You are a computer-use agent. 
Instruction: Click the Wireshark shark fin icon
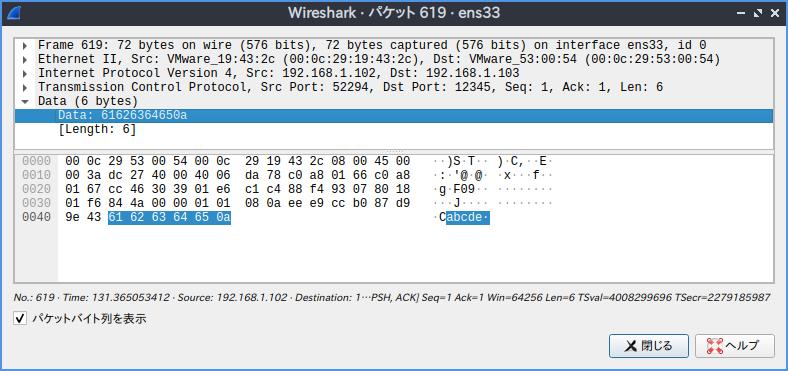tap(14, 14)
